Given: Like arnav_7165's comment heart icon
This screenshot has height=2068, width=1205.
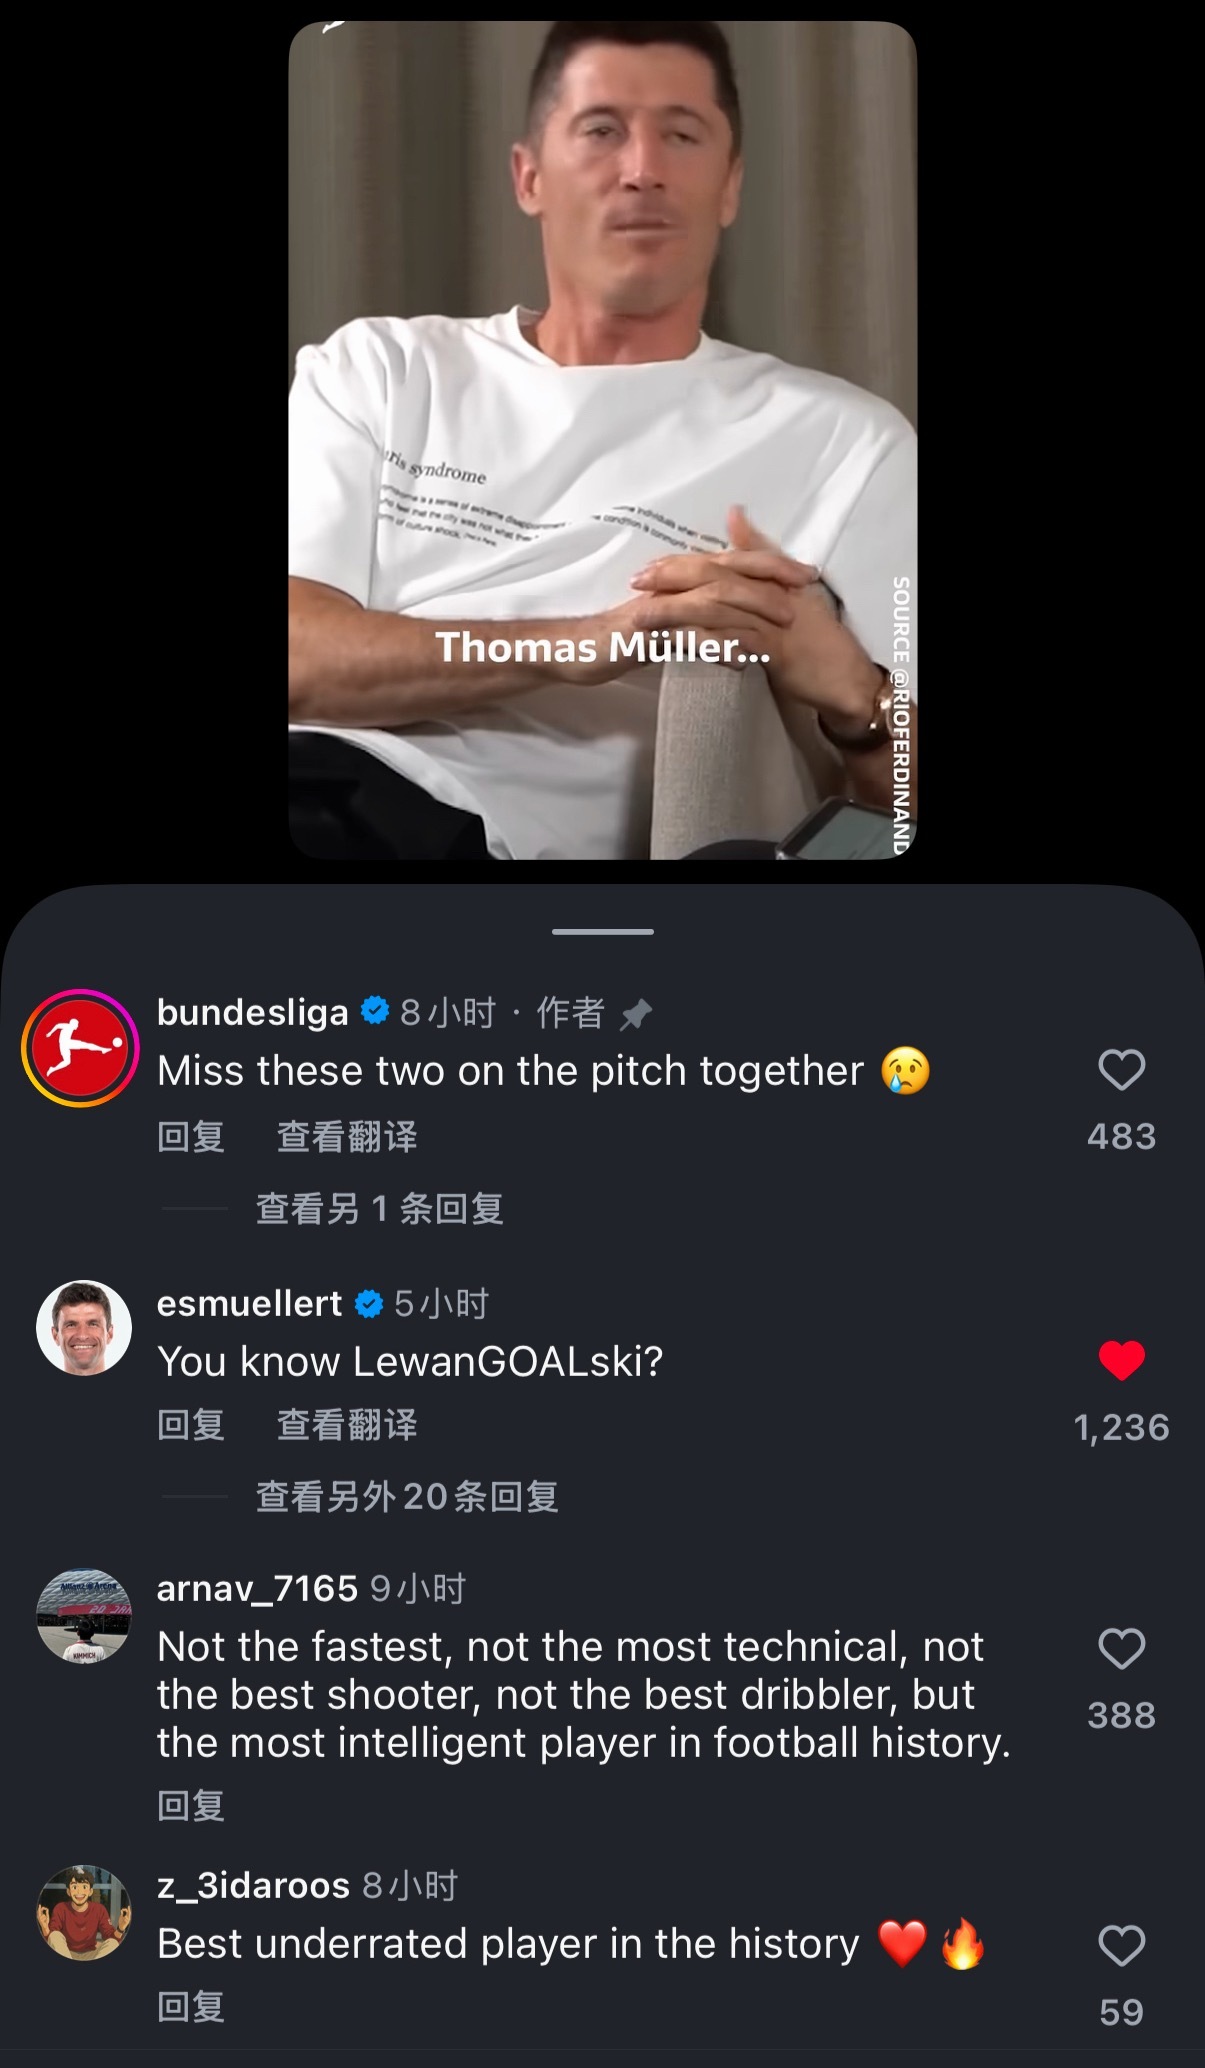Looking at the screenshot, I should pos(1121,1649).
